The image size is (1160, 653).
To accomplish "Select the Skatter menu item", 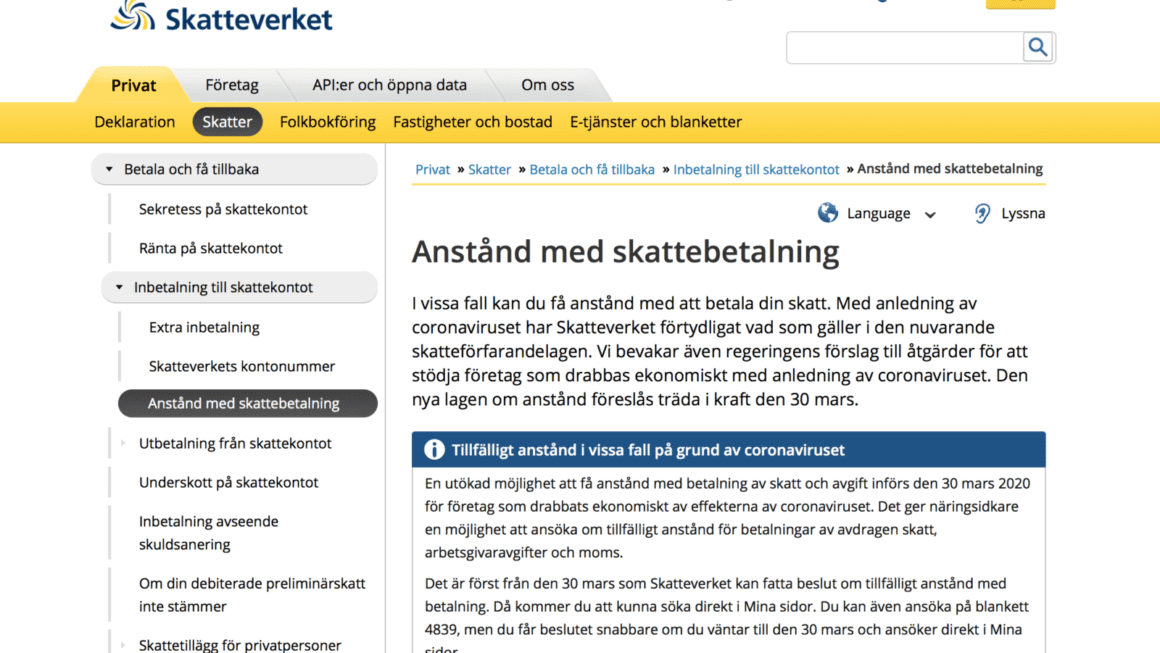I will [x=227, y=122].
